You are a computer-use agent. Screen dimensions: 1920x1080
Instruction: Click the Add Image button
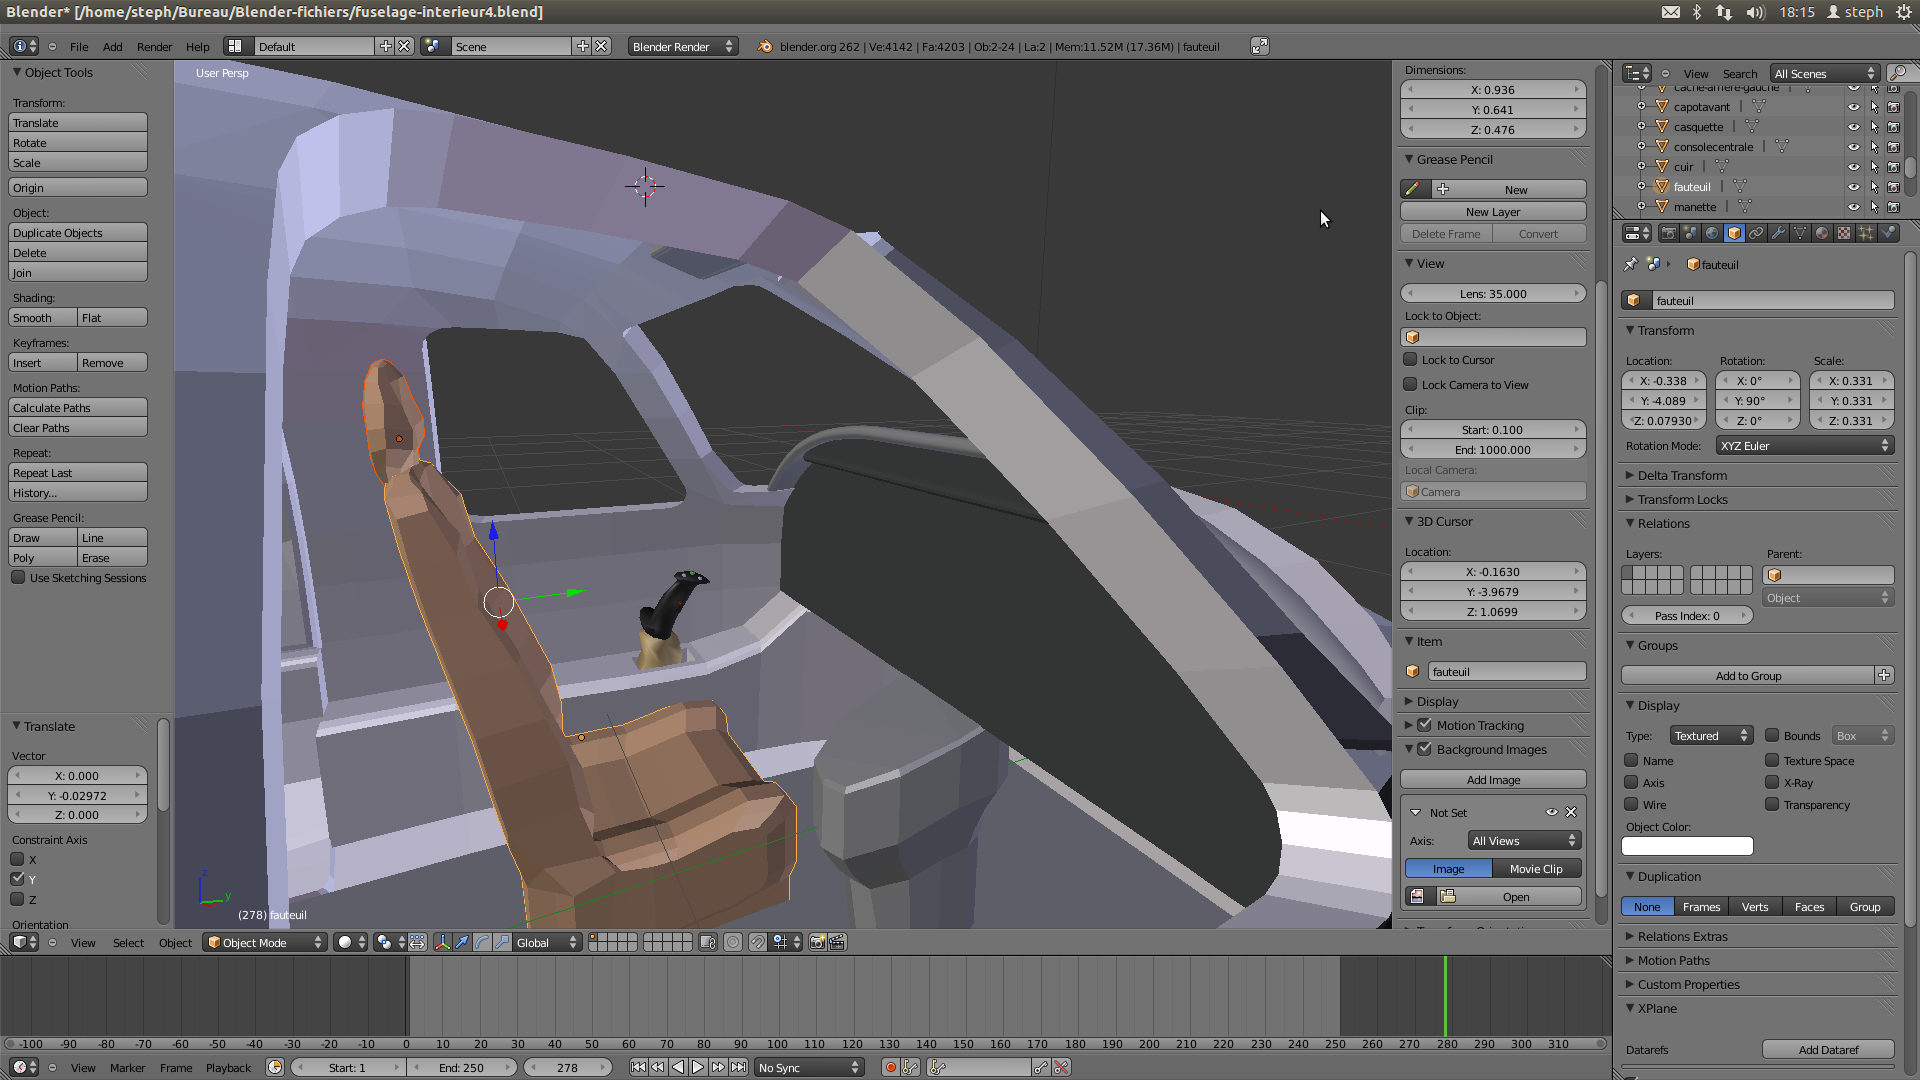click(1493, 779)
